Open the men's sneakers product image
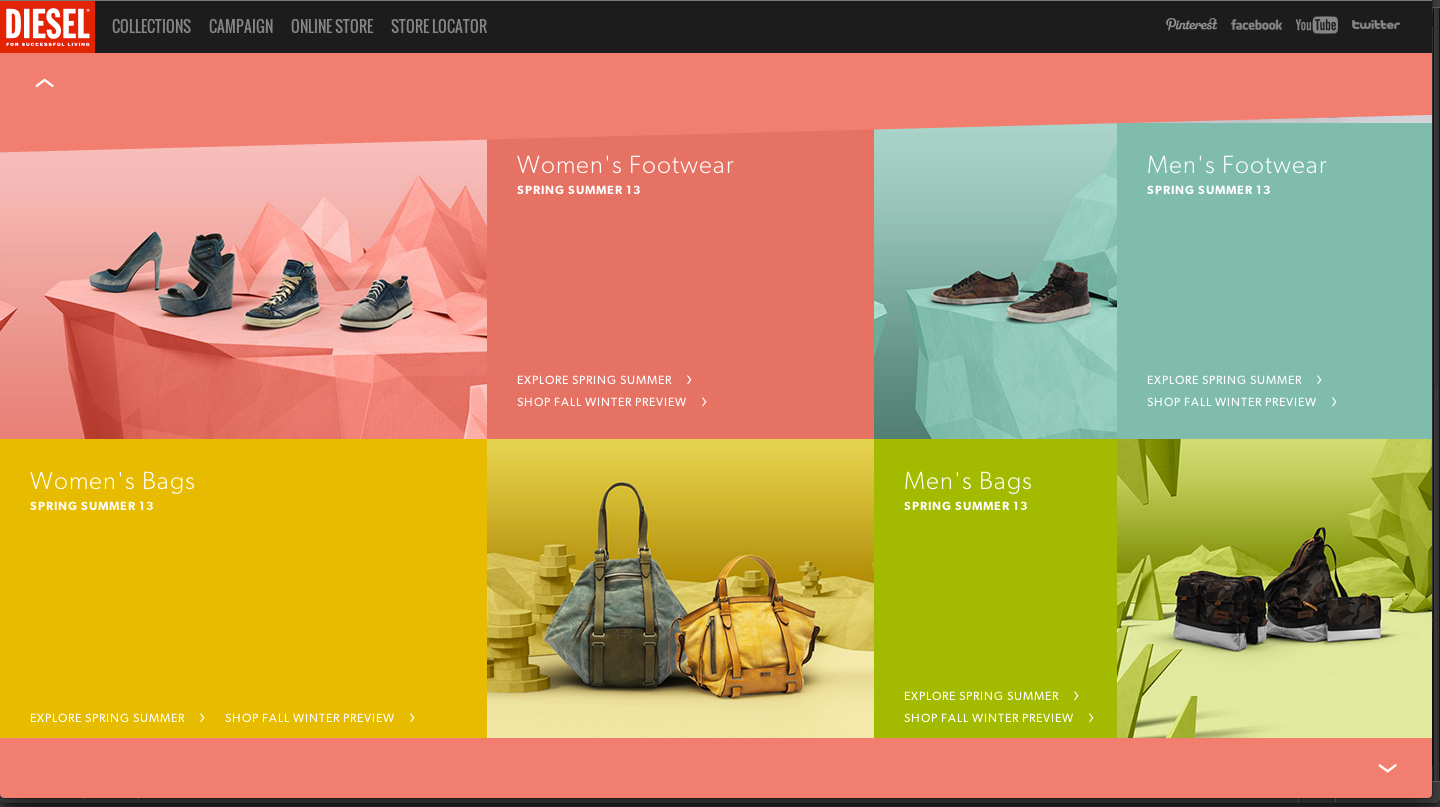 [995, 281]
